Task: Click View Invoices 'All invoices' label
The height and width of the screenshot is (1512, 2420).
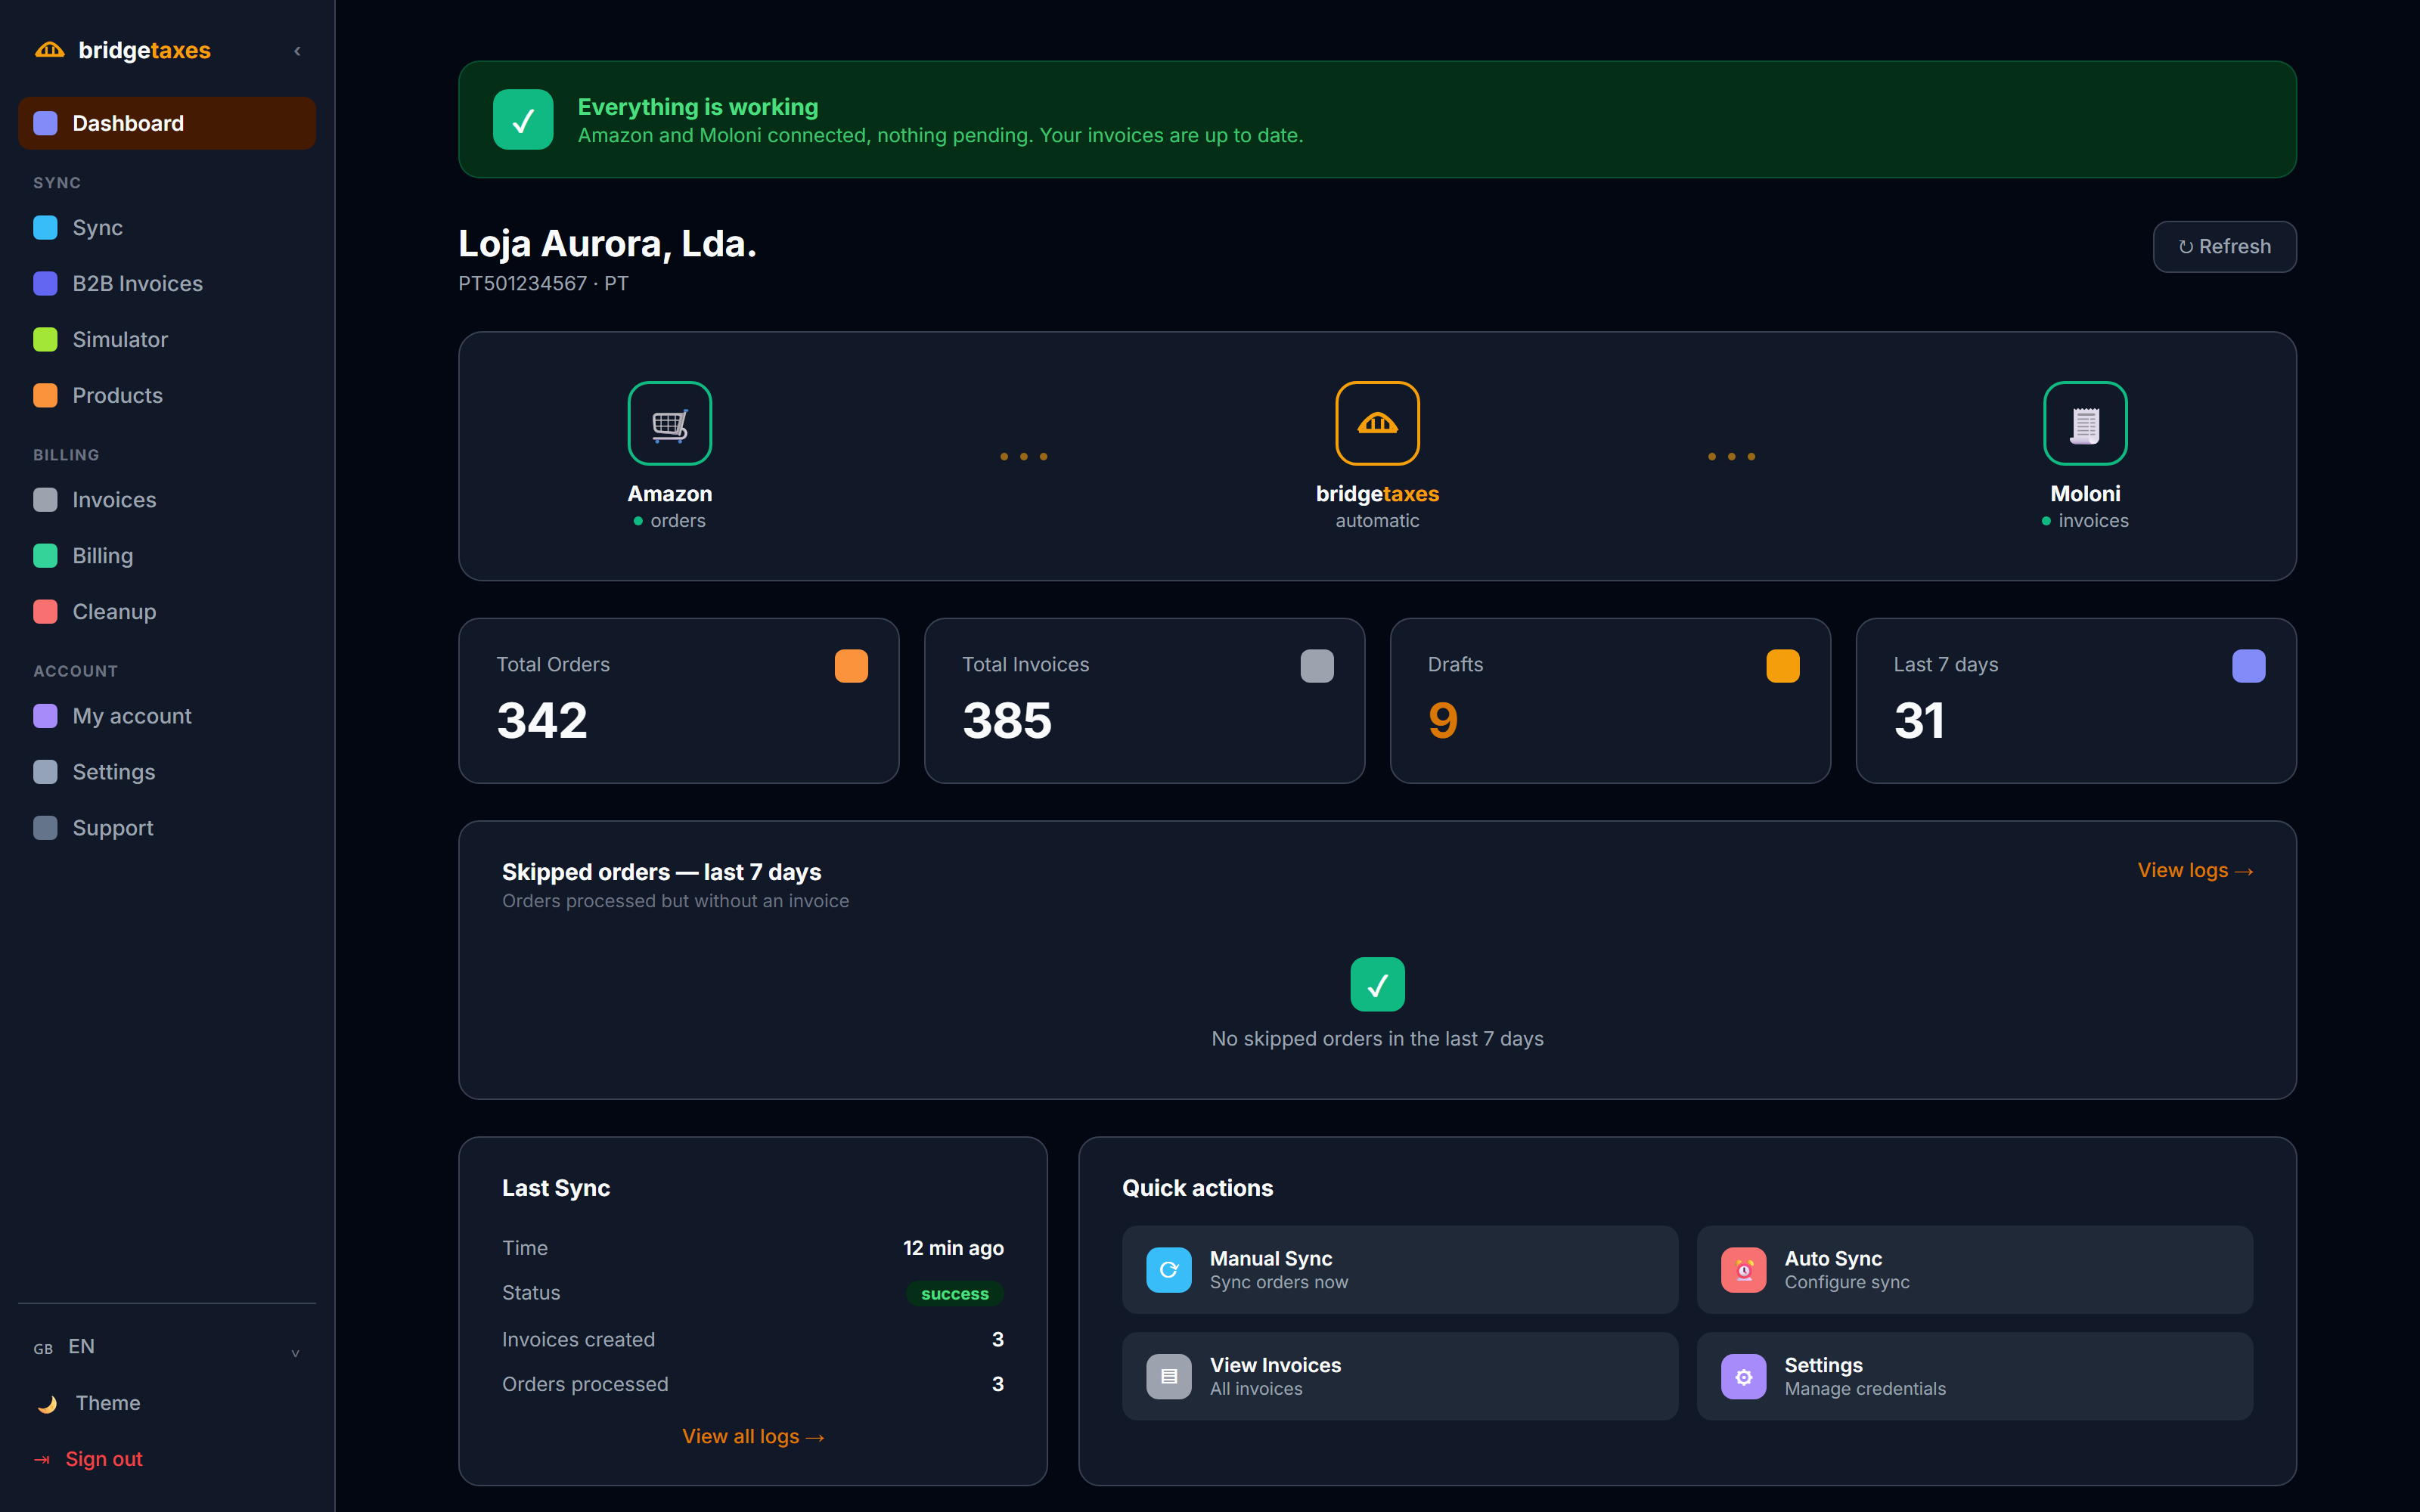Action: coord(1256,1389)
